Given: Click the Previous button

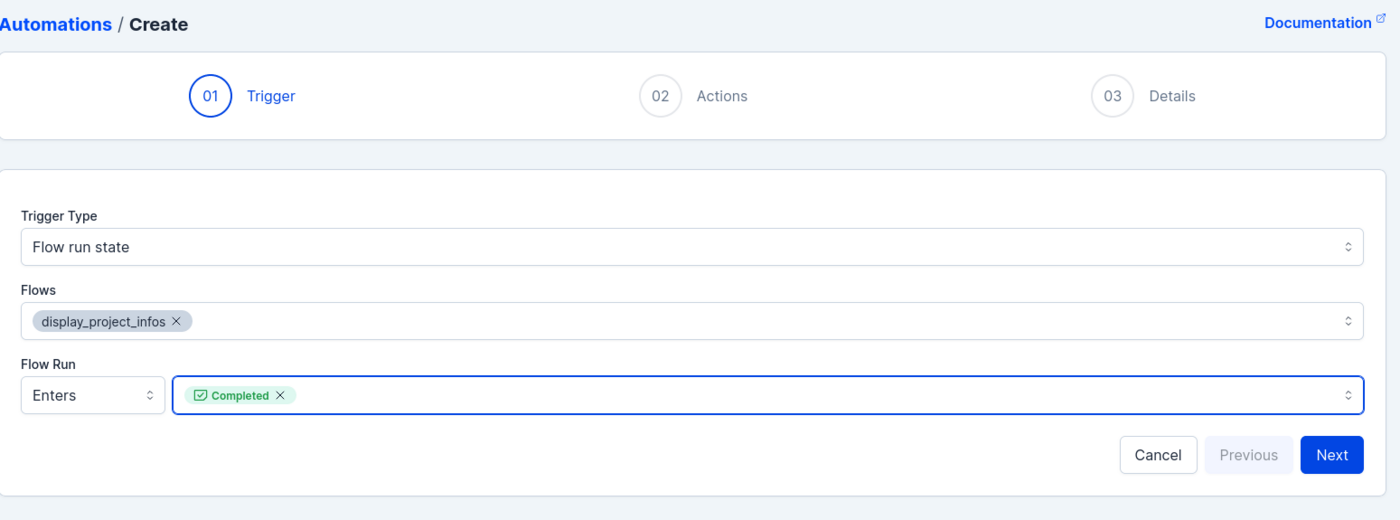Looking at the screenshot, I should click(1248, 455).
